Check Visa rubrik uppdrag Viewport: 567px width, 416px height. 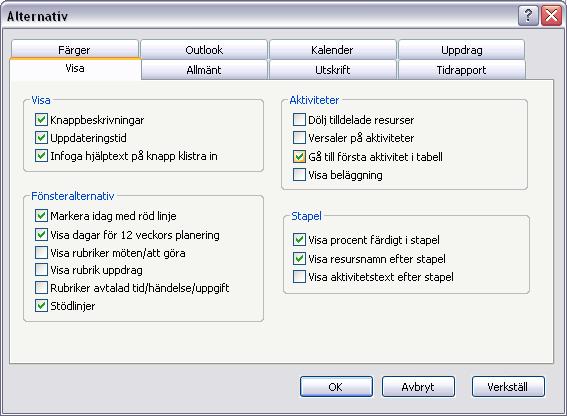pos(41,269)
